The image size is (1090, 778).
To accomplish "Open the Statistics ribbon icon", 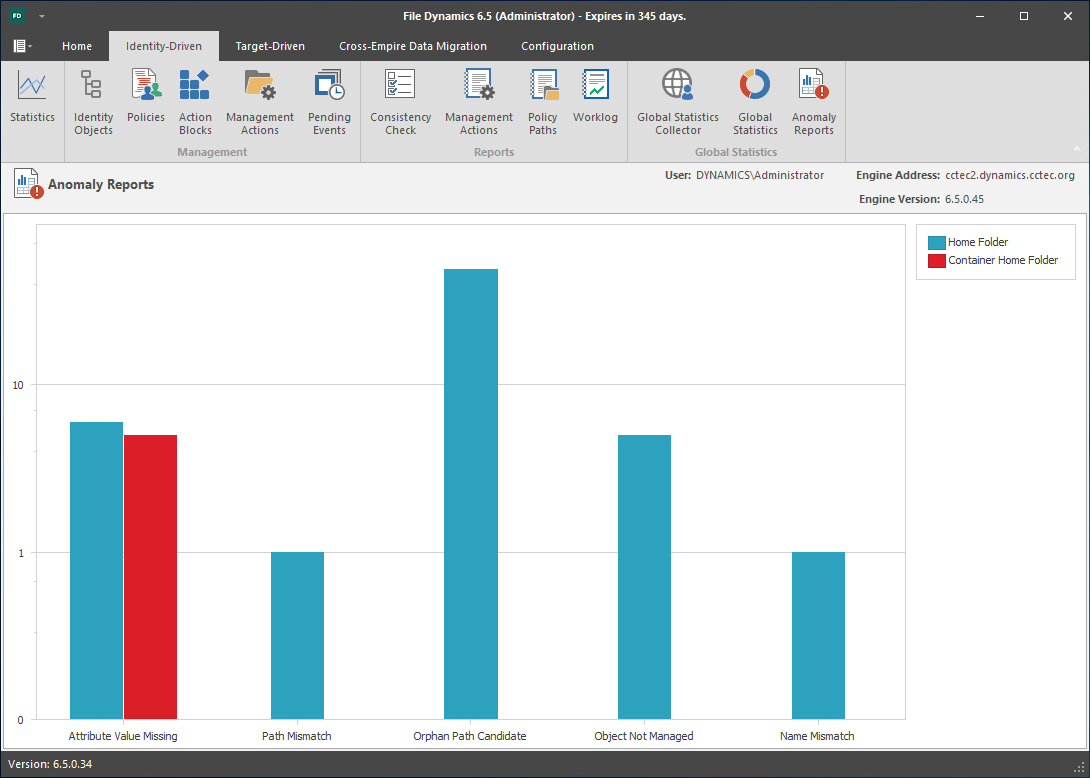I will 32,98.
